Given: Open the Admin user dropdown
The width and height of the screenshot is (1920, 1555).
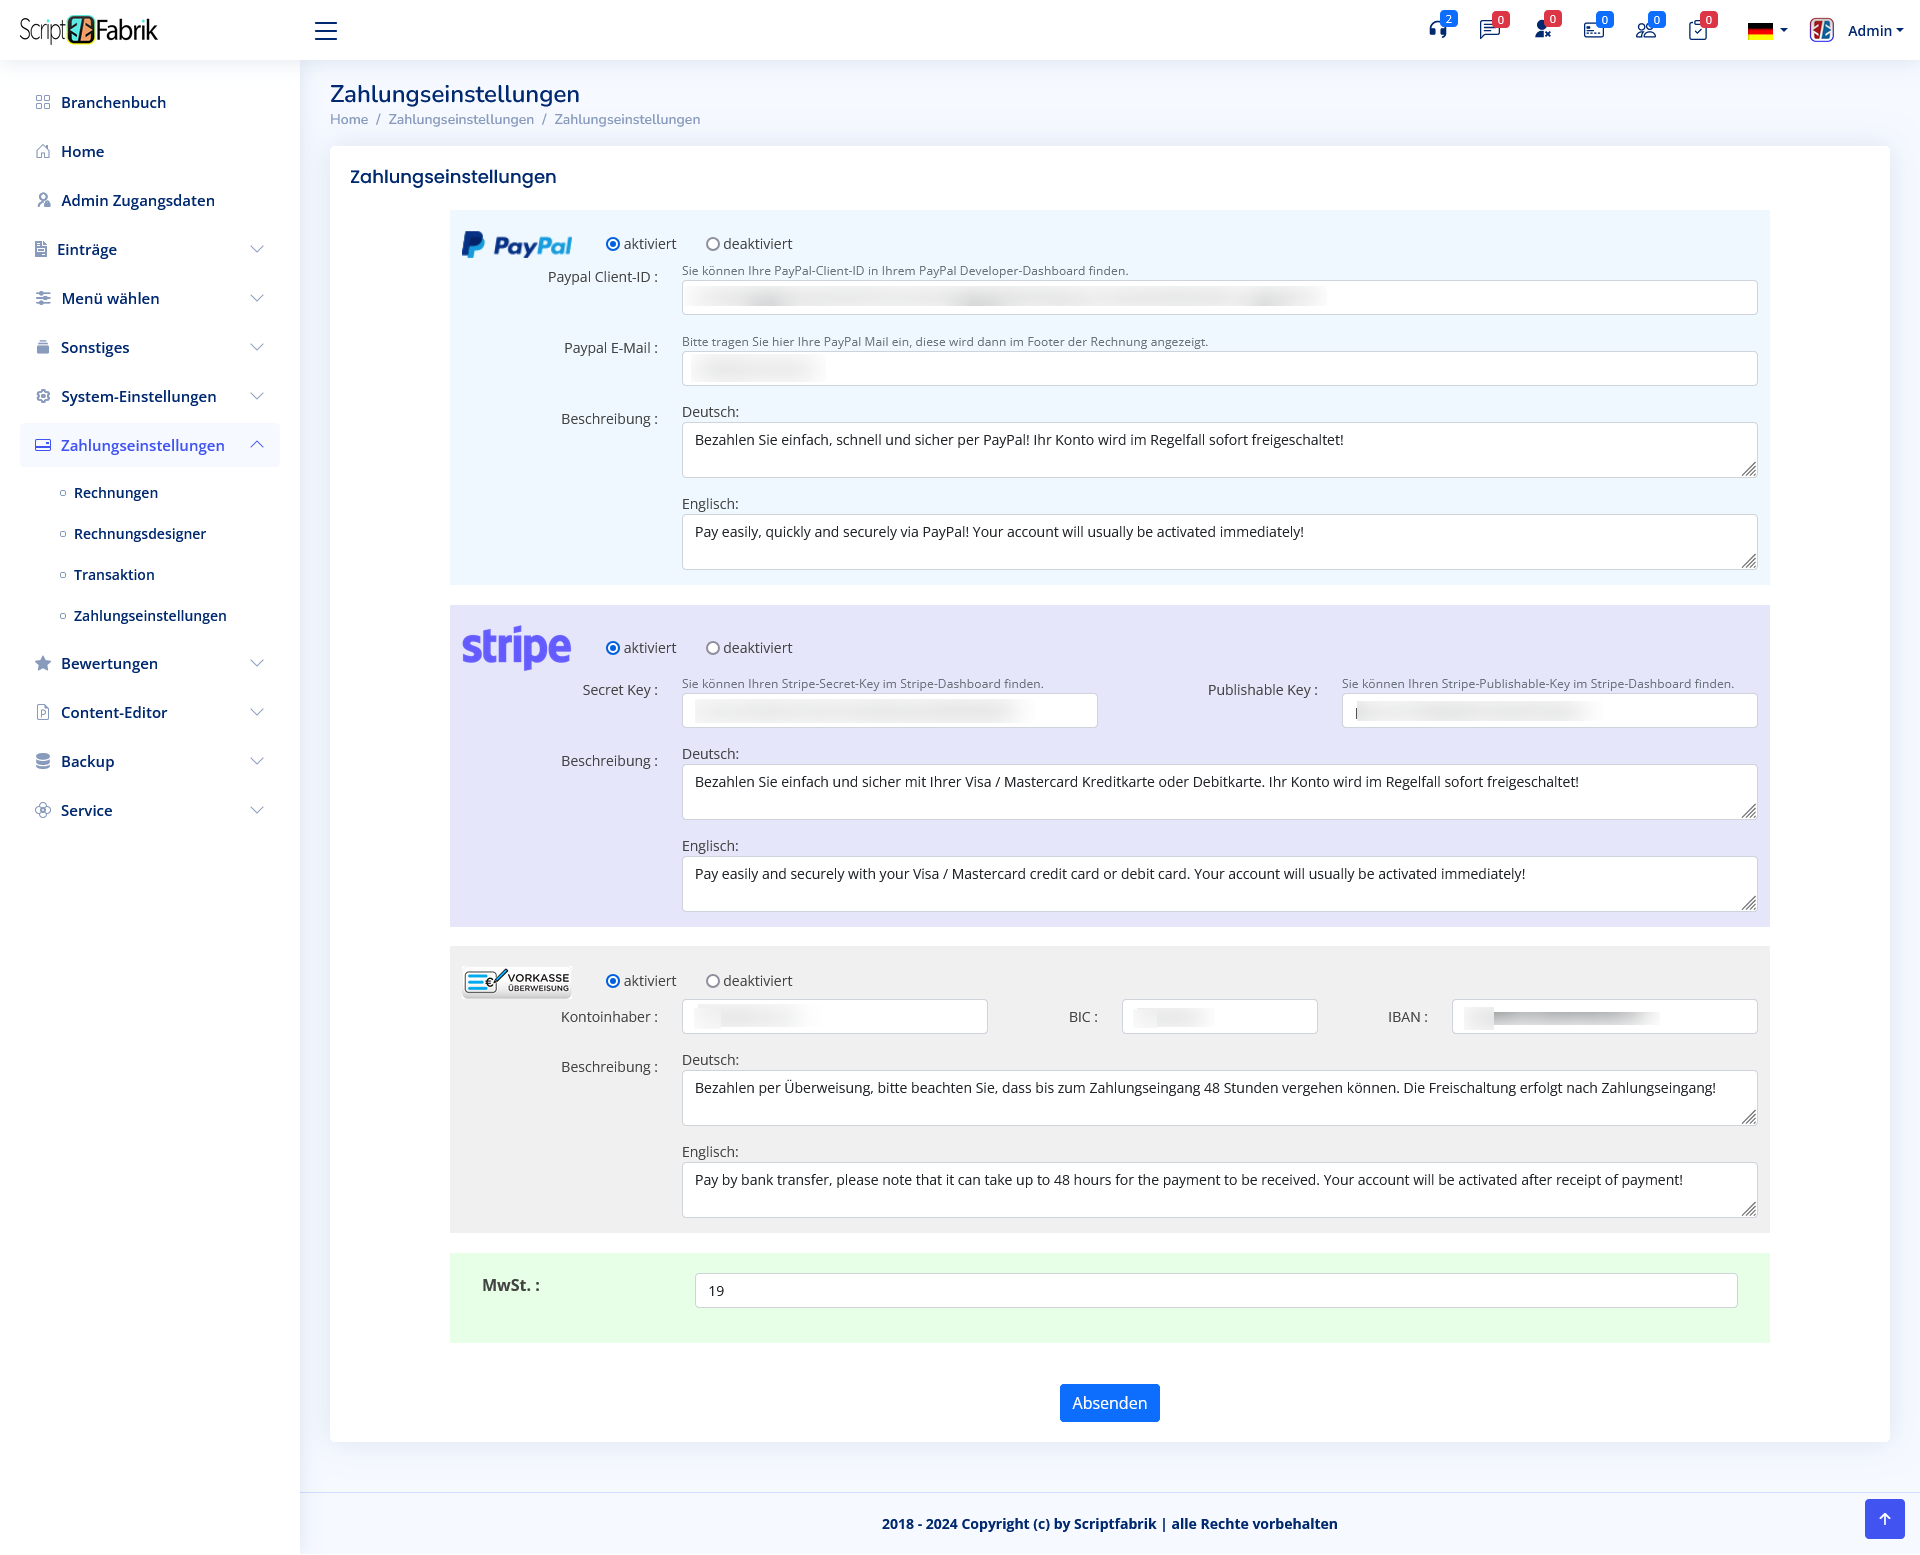Looking at the screenshot, I should (1876, 31).
